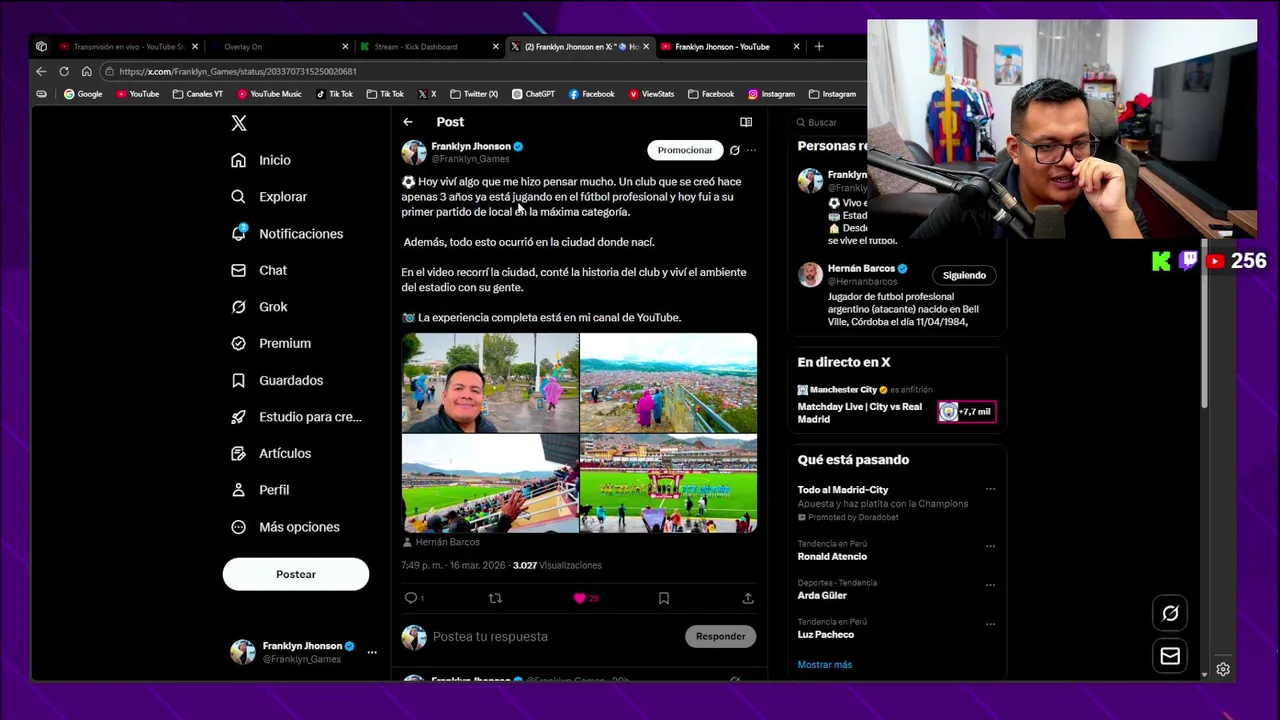Click the browser home icon

(x=86, y=71)
